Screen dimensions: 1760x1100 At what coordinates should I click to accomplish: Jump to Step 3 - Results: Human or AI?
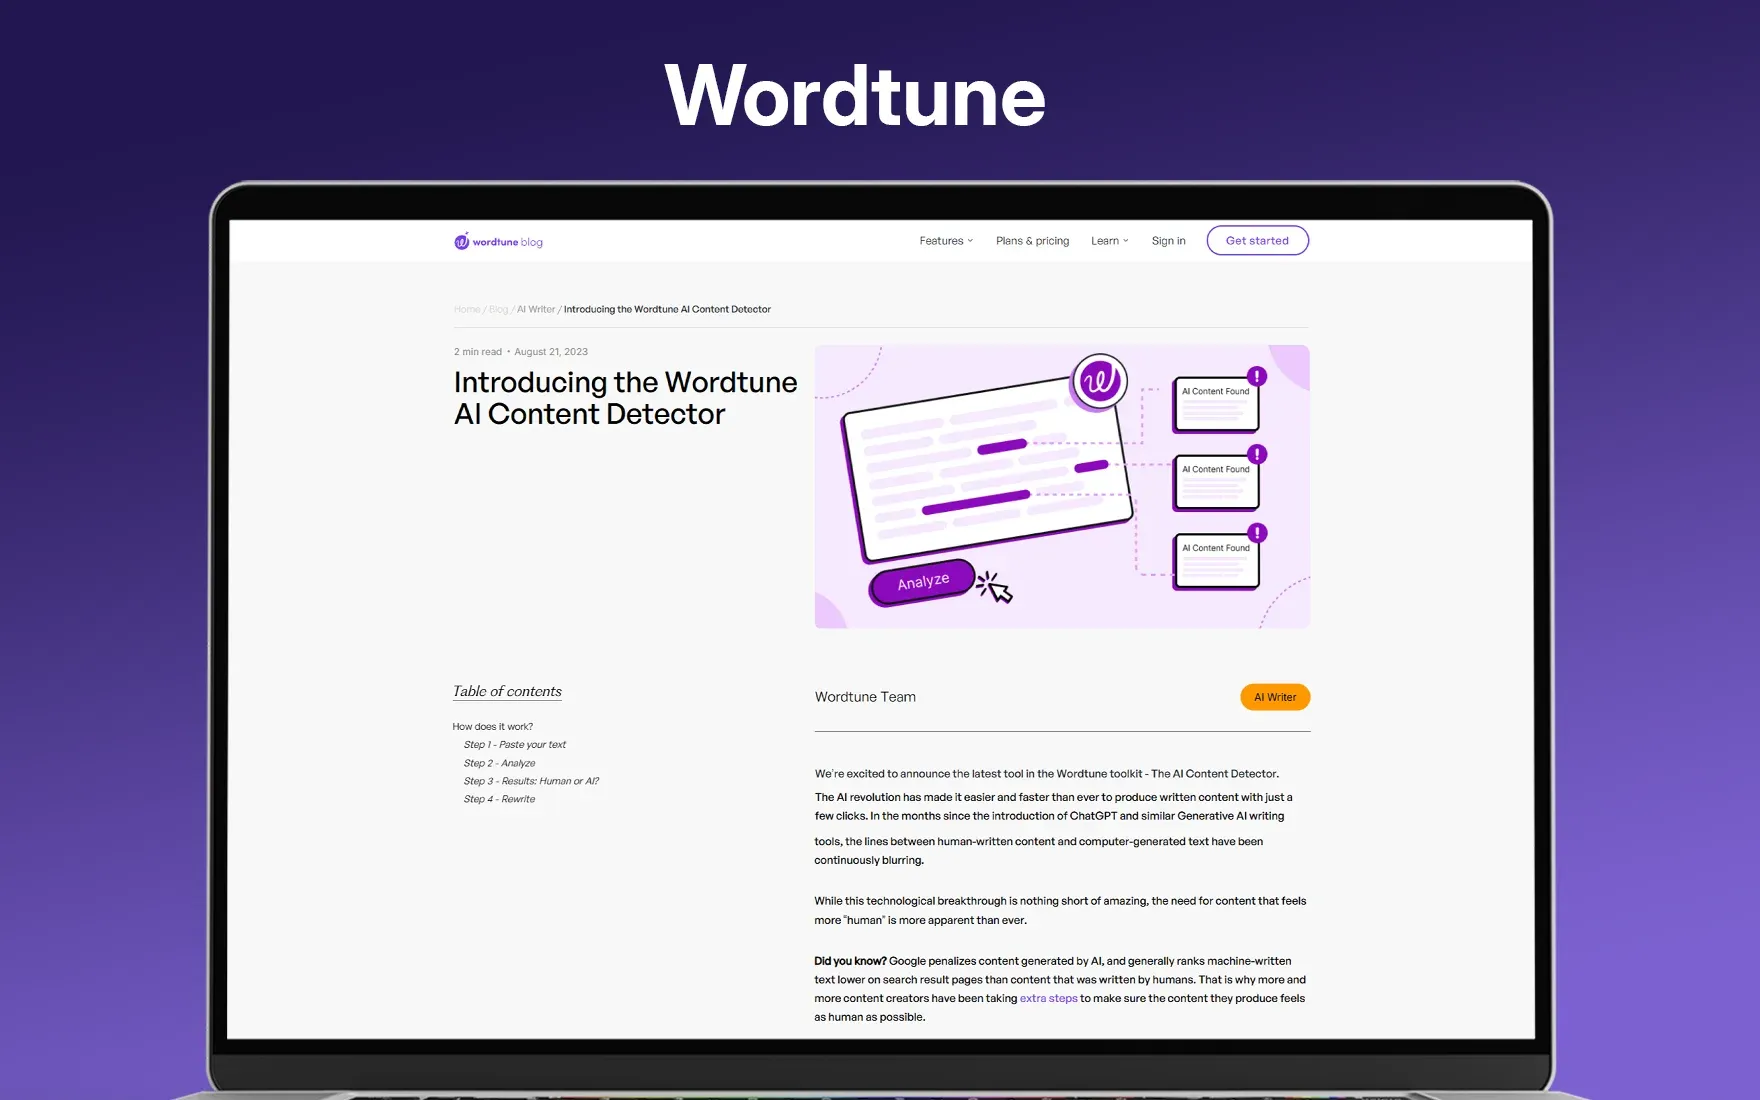click(531, 781)
